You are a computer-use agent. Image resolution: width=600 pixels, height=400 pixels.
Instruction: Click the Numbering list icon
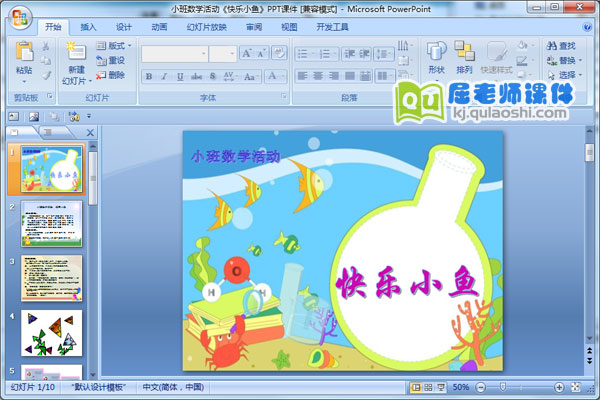click(327, 54)
